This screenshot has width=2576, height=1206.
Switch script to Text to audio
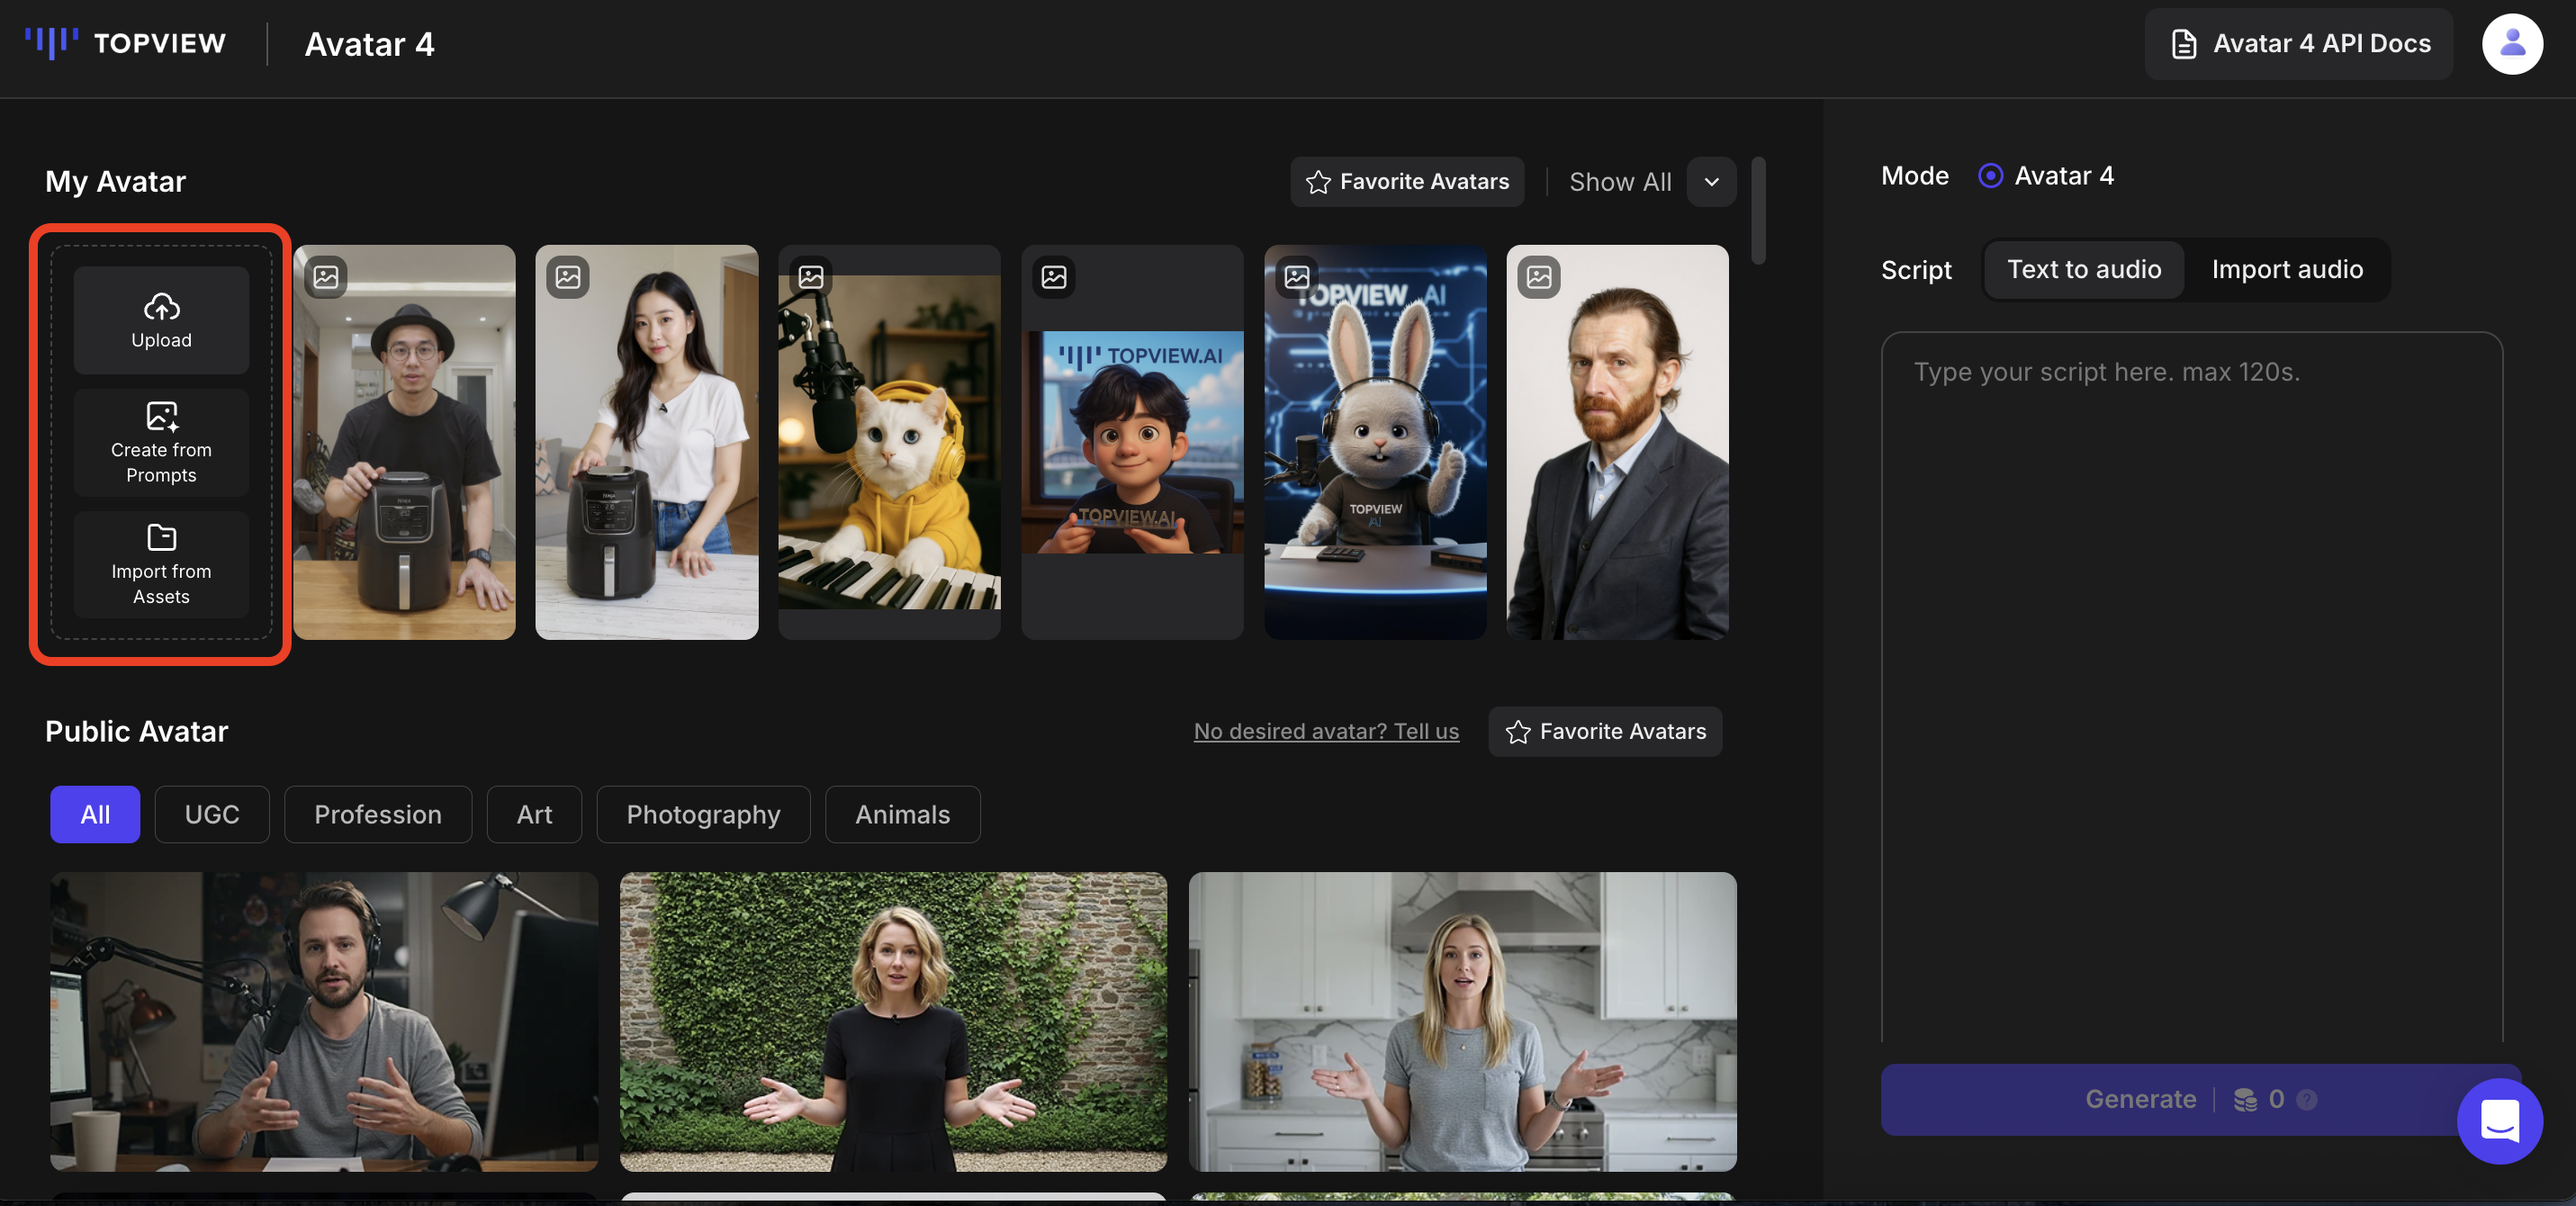pos(2084,270)
